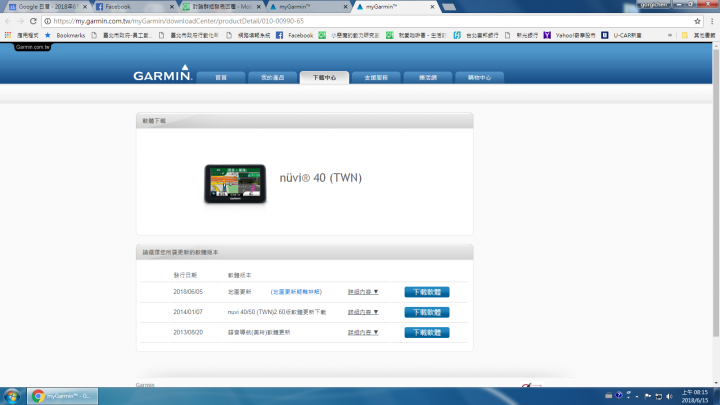Select the Download Center (下載中心) nav tab

coord(324,78)
